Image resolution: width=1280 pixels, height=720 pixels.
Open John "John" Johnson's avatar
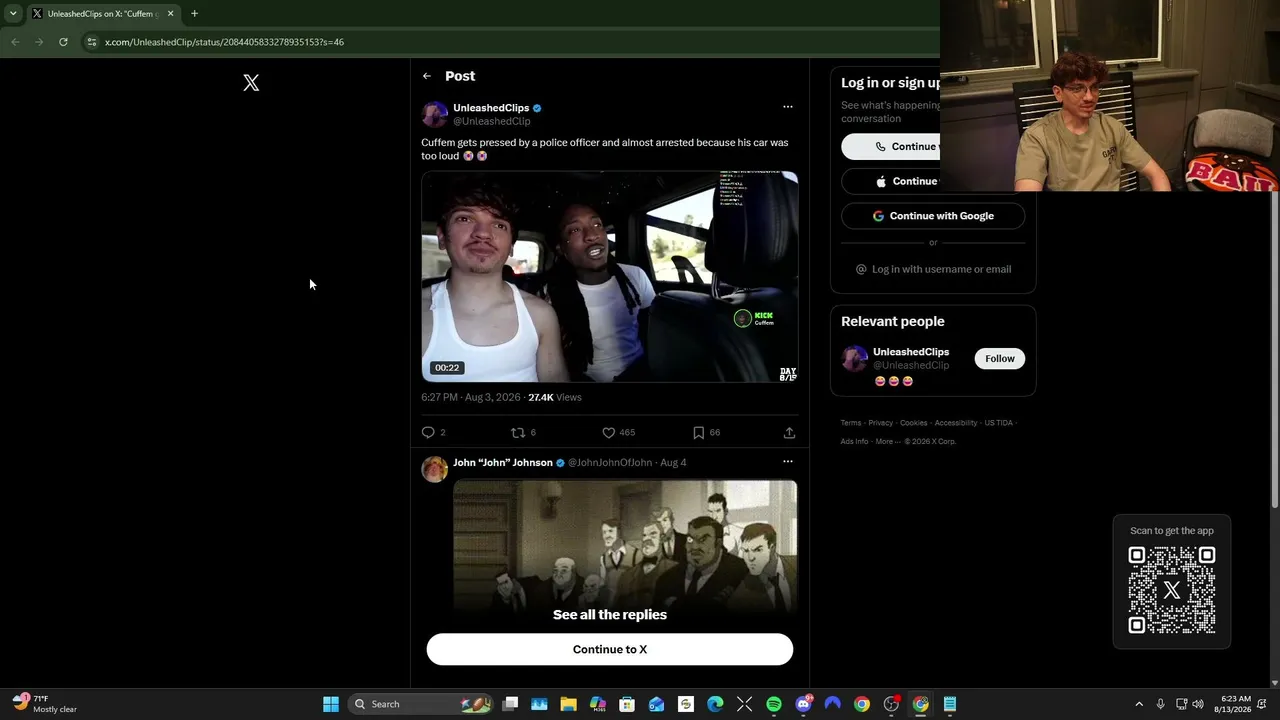click(434, 469)
